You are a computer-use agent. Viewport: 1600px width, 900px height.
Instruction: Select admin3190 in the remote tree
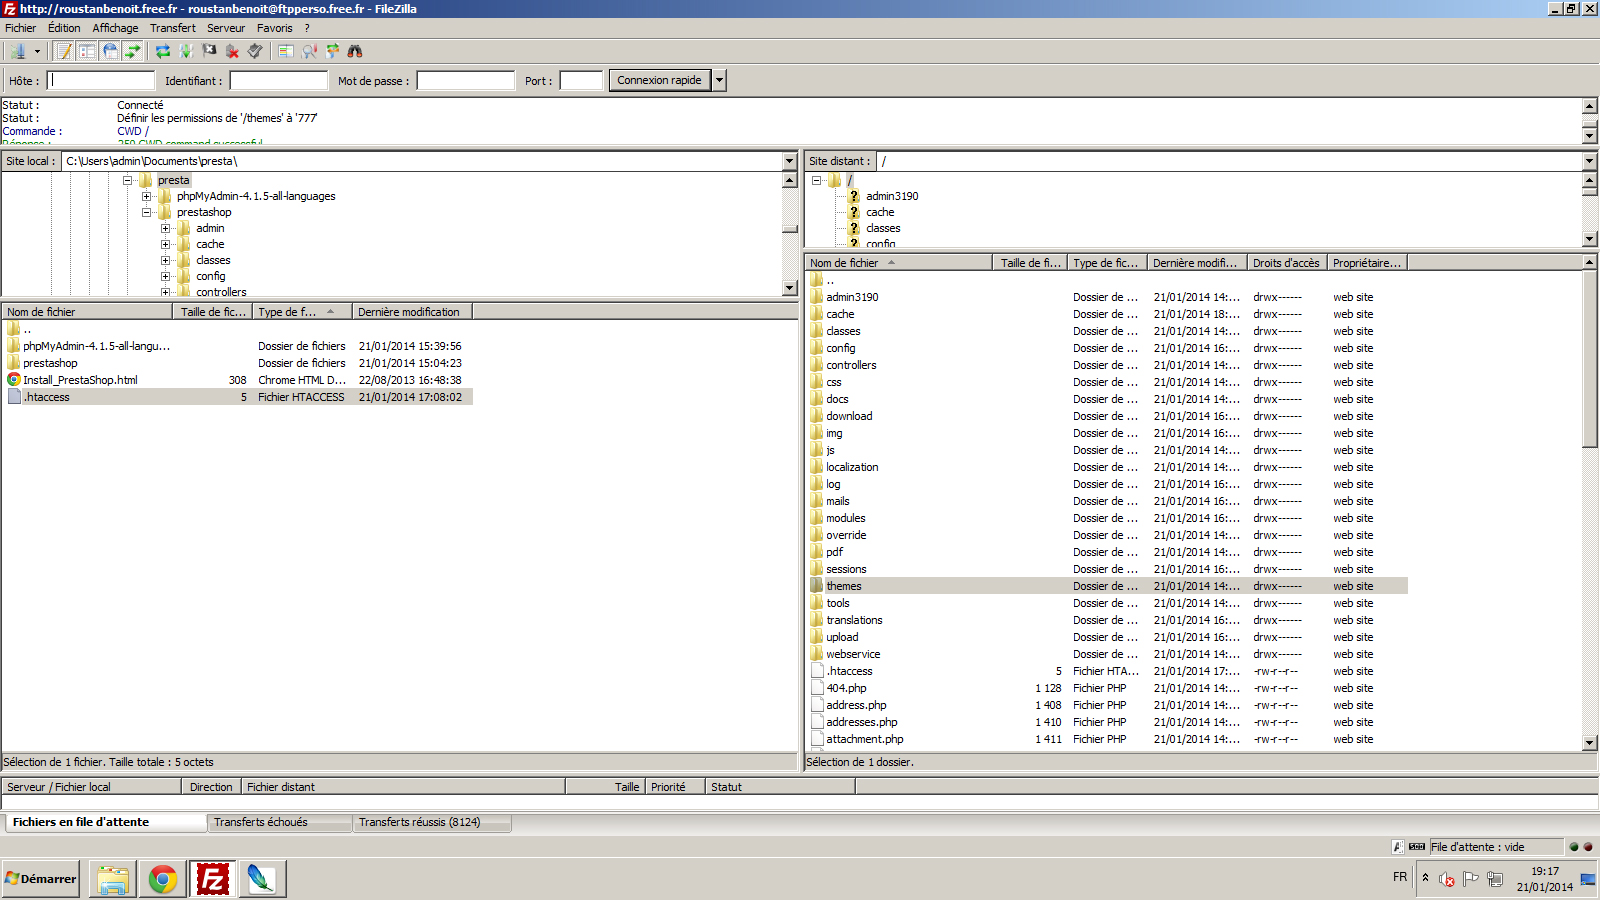tap(892, 196)
